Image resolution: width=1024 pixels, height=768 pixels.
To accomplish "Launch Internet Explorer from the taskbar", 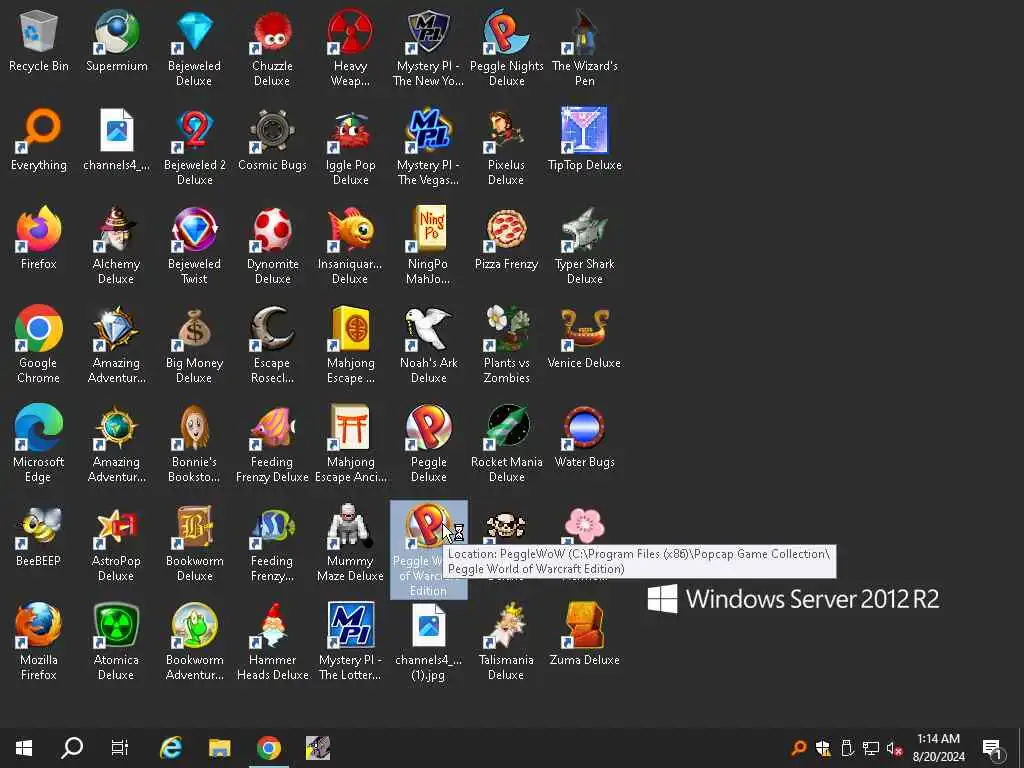I will click(x=171, y=748).
